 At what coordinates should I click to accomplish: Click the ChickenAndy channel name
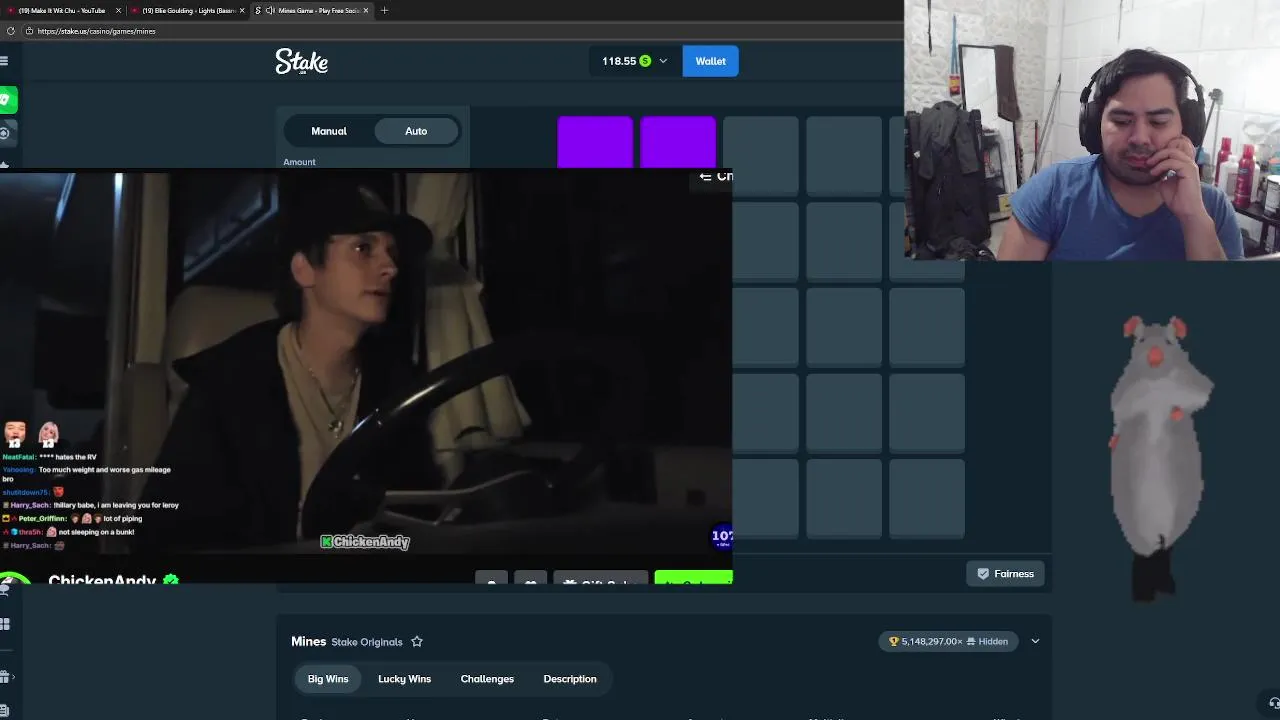[102, 580]
